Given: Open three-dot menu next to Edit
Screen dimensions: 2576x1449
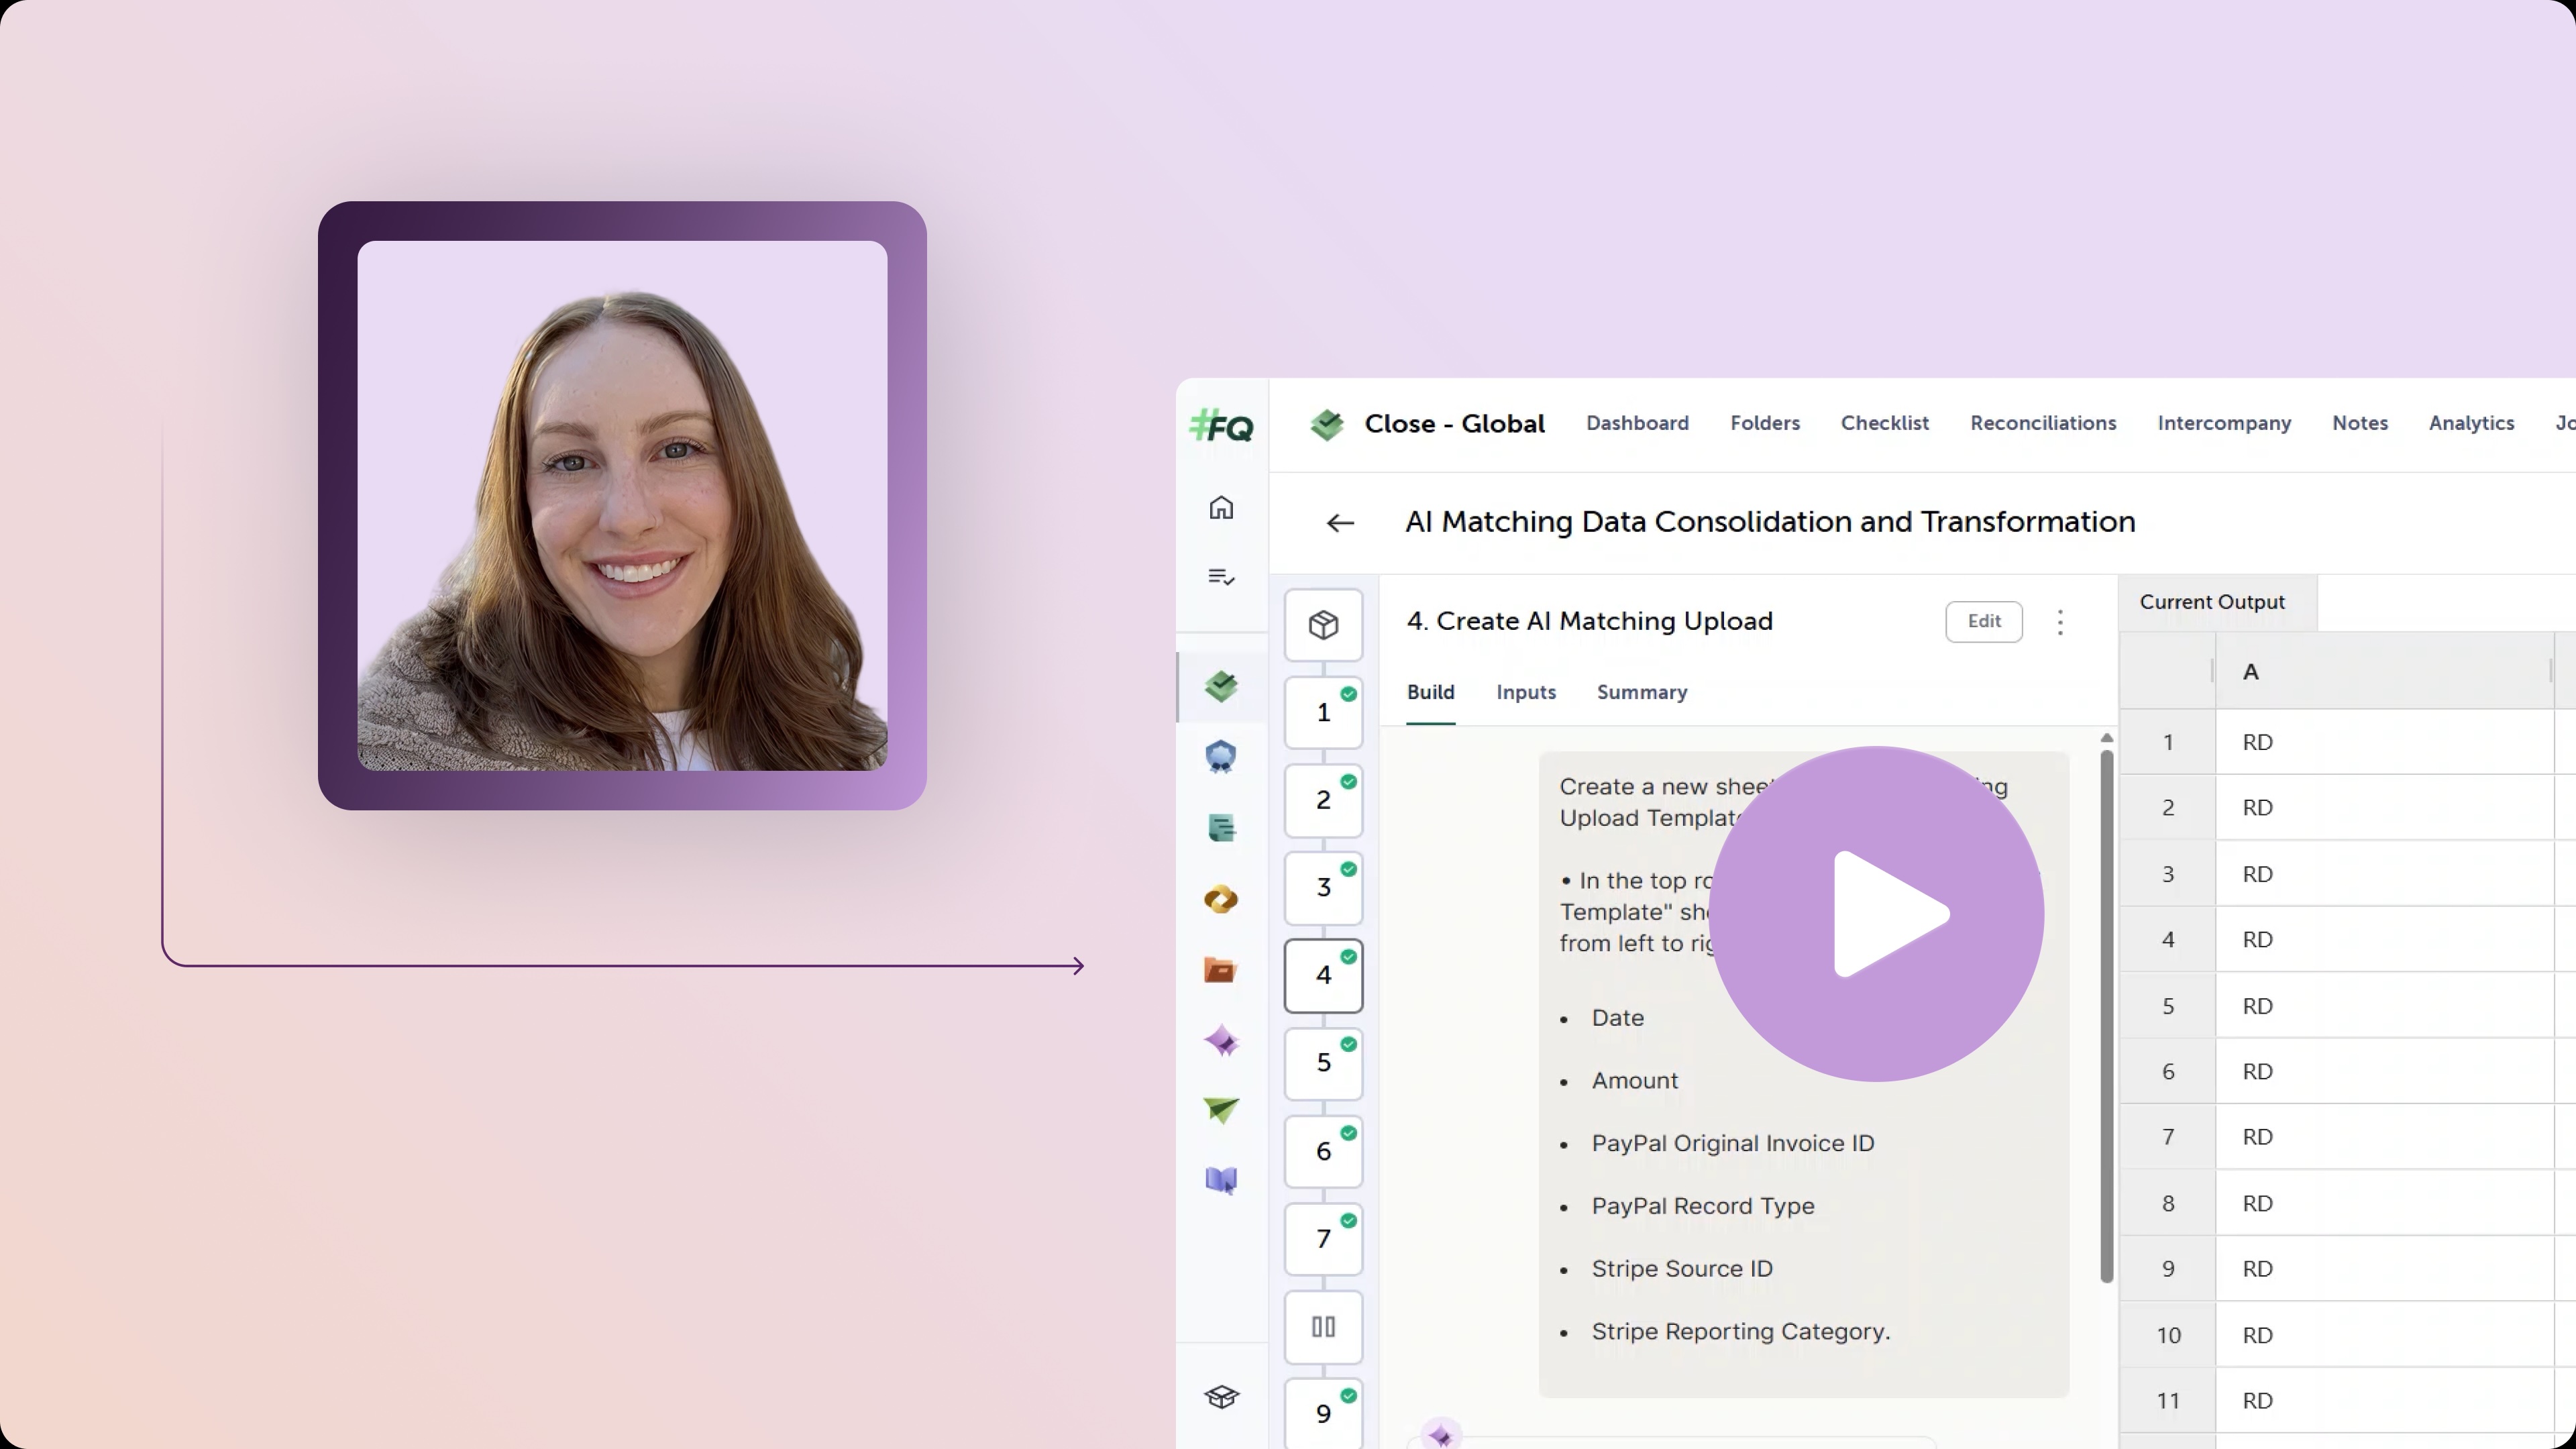Looking at the screenshot, I should coord(2060,622).
